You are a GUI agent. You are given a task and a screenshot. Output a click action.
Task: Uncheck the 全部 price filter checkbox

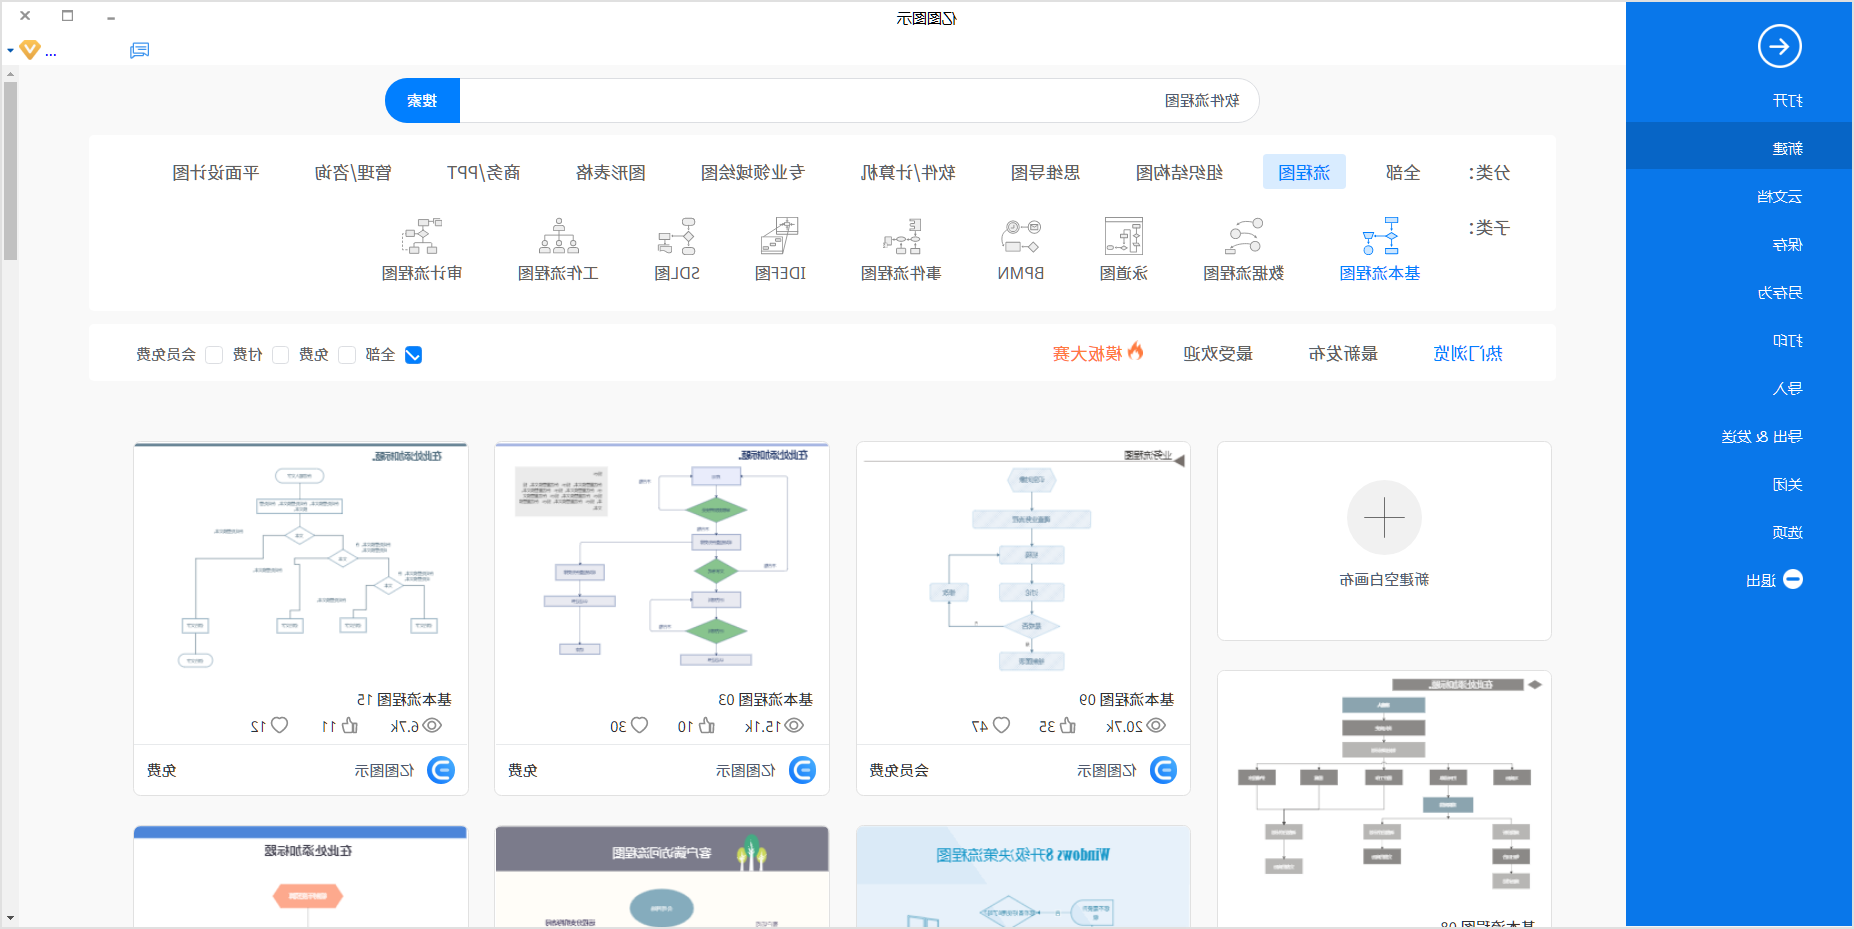pyautogui.click(x=413, y=354)
